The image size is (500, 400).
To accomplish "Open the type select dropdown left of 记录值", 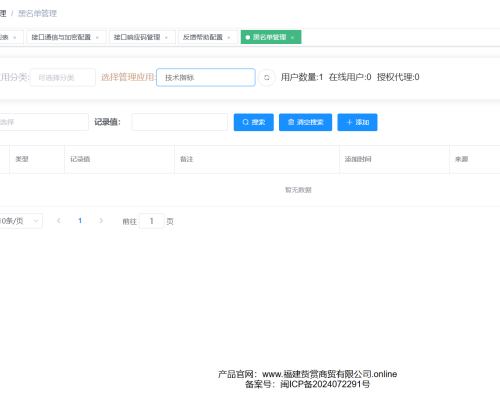I will [x=43, y=122].
